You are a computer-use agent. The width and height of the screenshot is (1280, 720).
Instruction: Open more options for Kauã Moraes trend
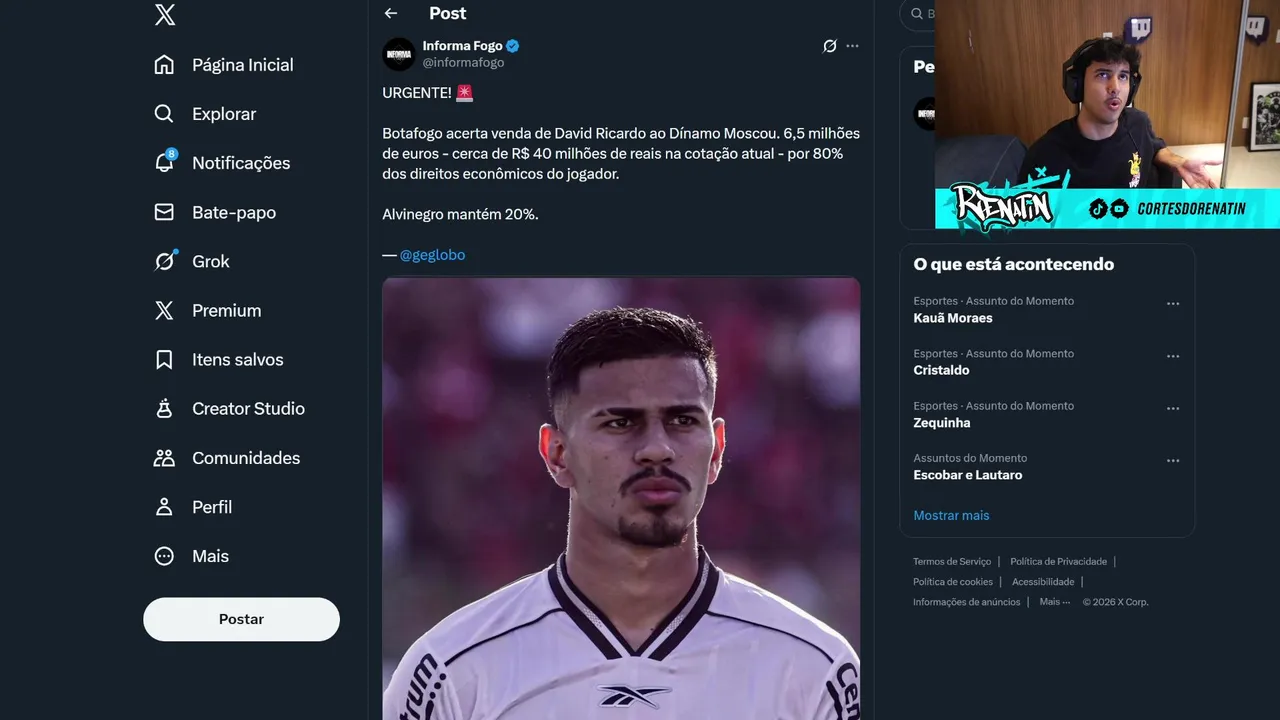(1173, 304)
